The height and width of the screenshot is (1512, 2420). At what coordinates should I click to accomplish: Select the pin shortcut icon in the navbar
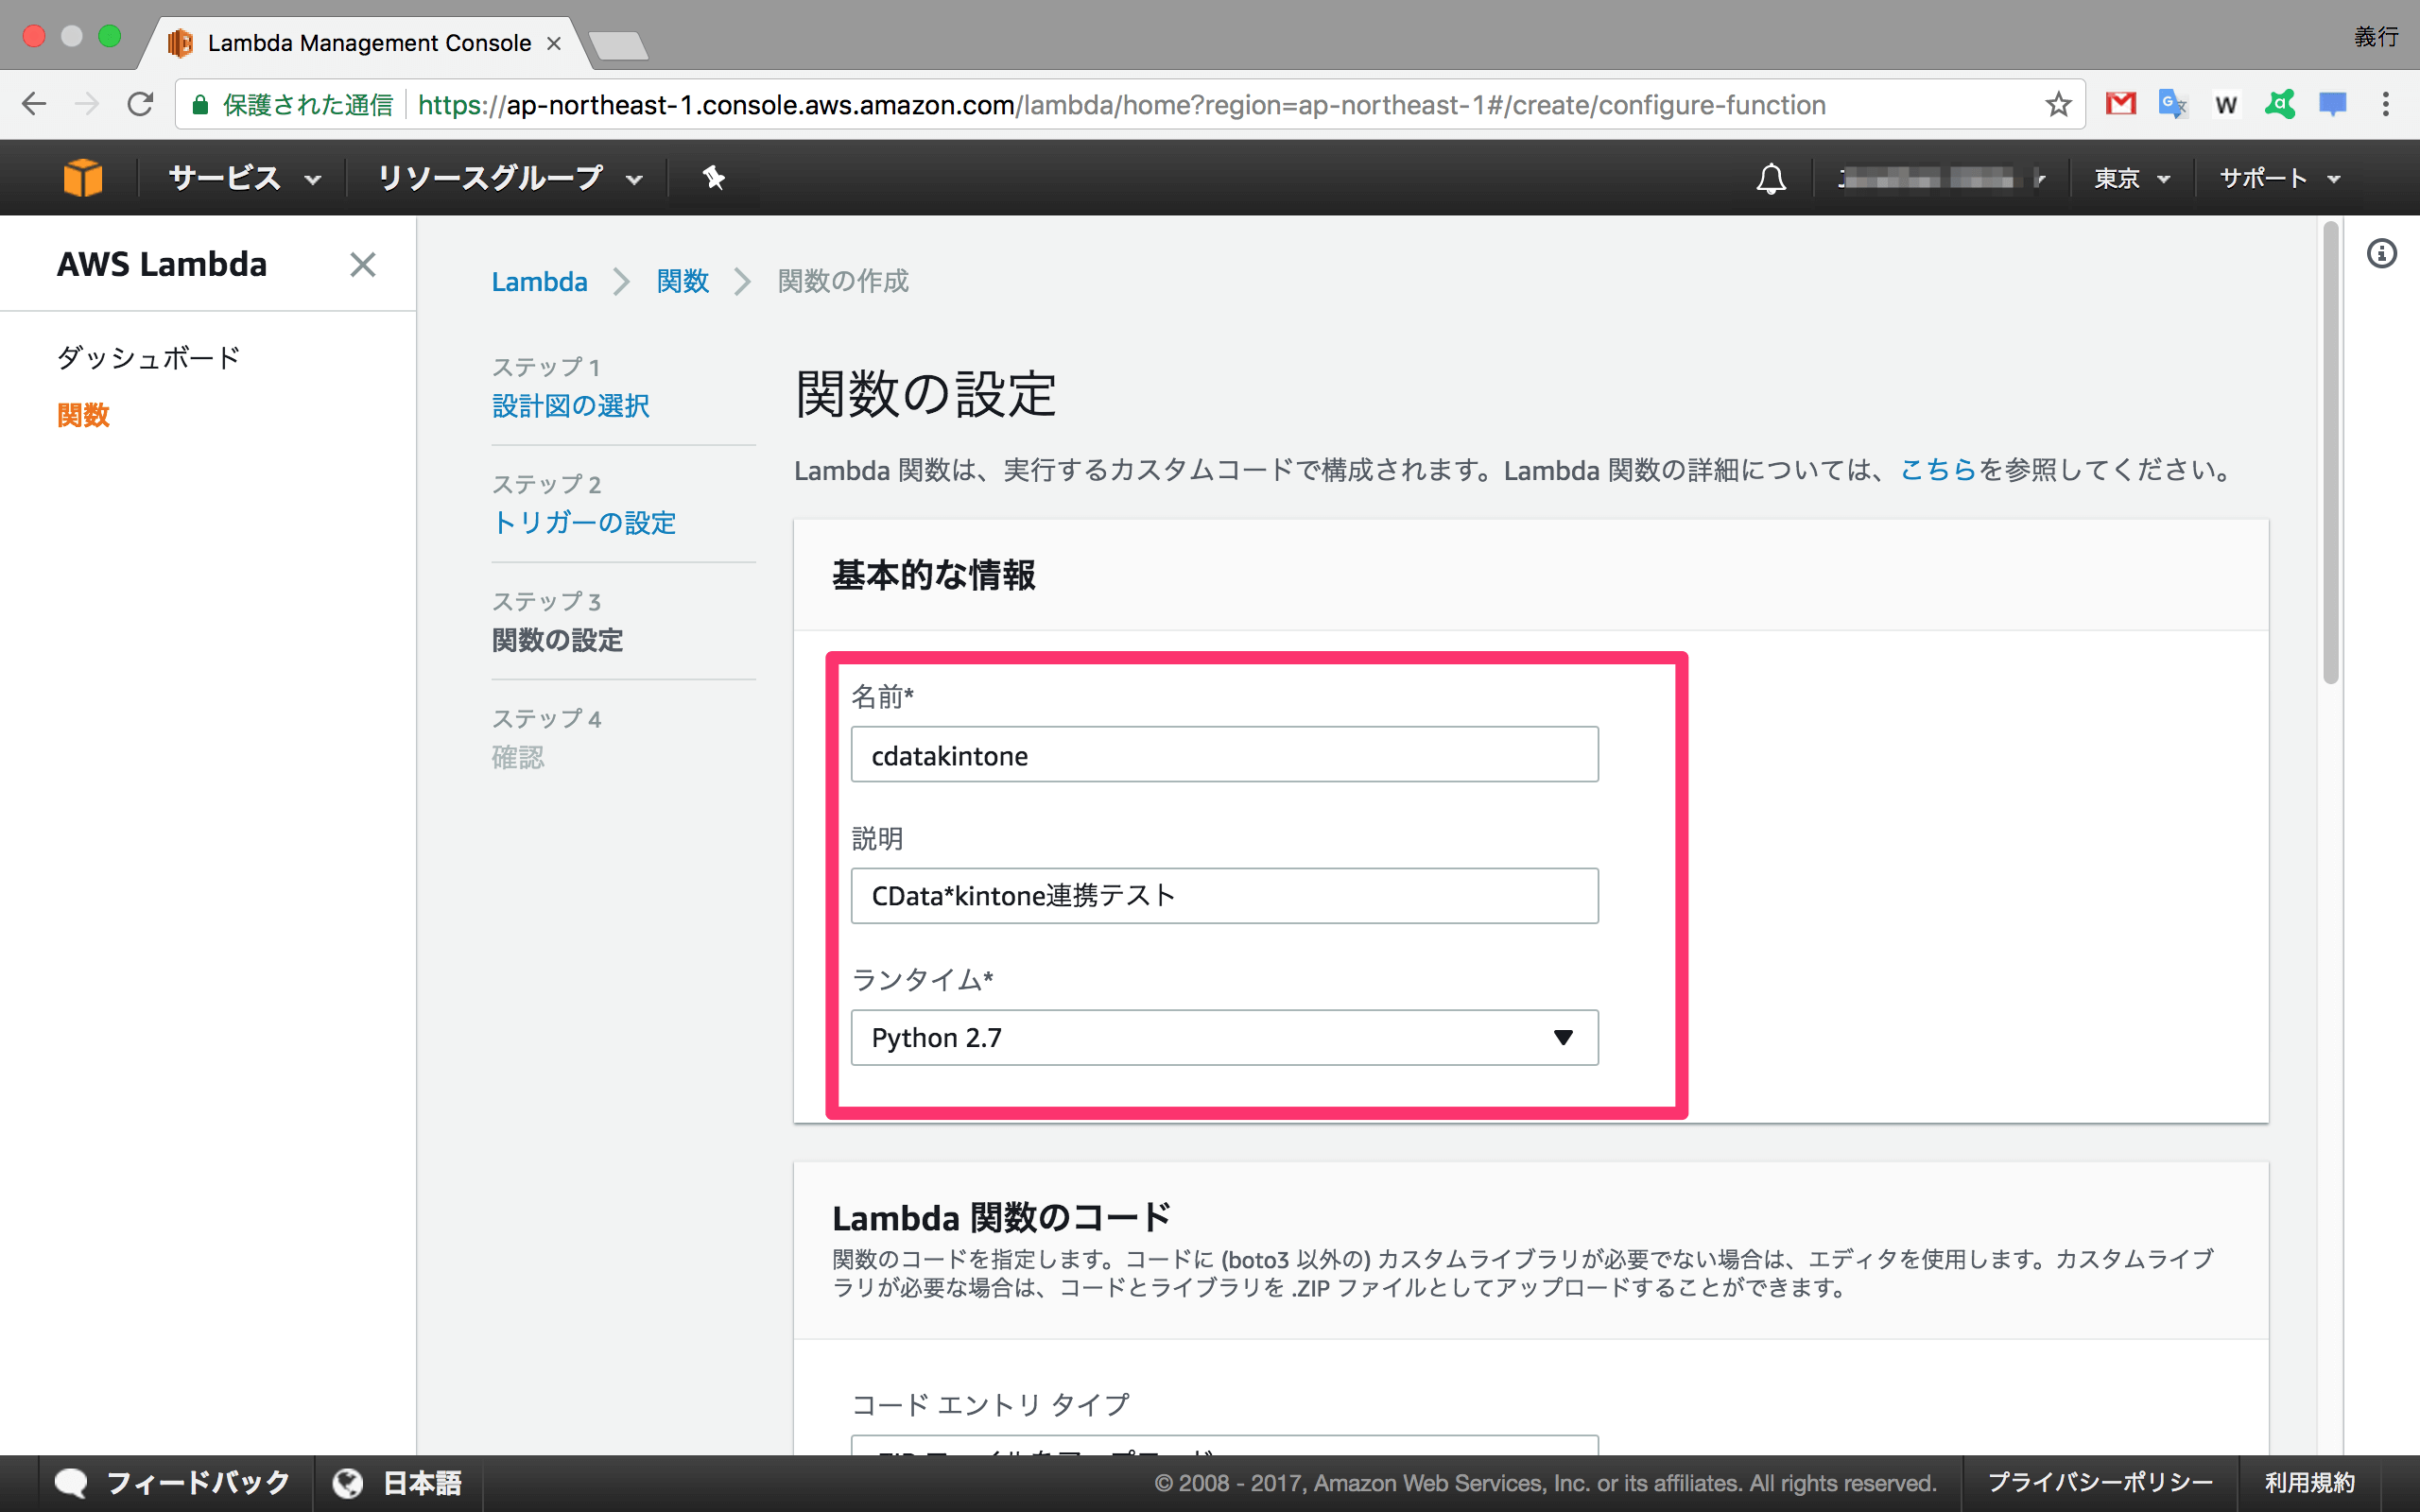(712, 177)
